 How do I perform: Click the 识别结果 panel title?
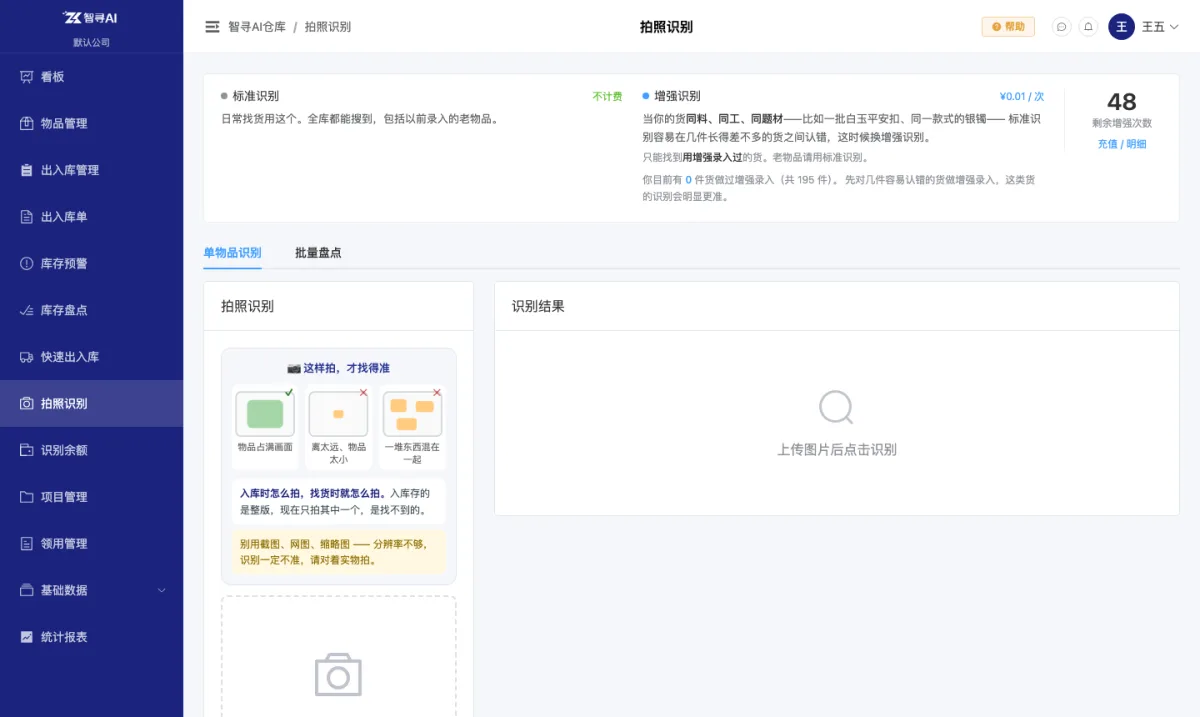[x=538, y=306]
